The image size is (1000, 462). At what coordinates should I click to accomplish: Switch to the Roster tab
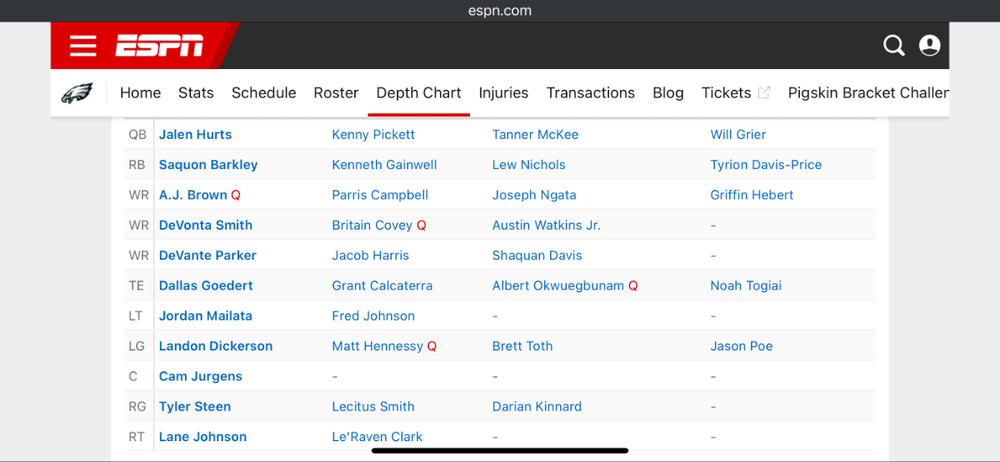pos(336,93)
